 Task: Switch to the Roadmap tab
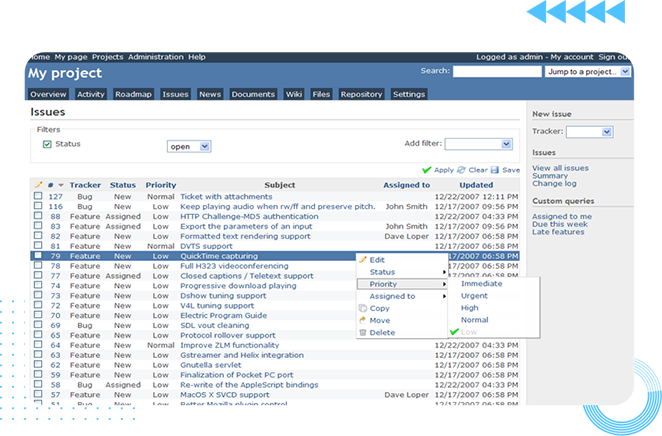pyautogui.click(x=133, y=94)
